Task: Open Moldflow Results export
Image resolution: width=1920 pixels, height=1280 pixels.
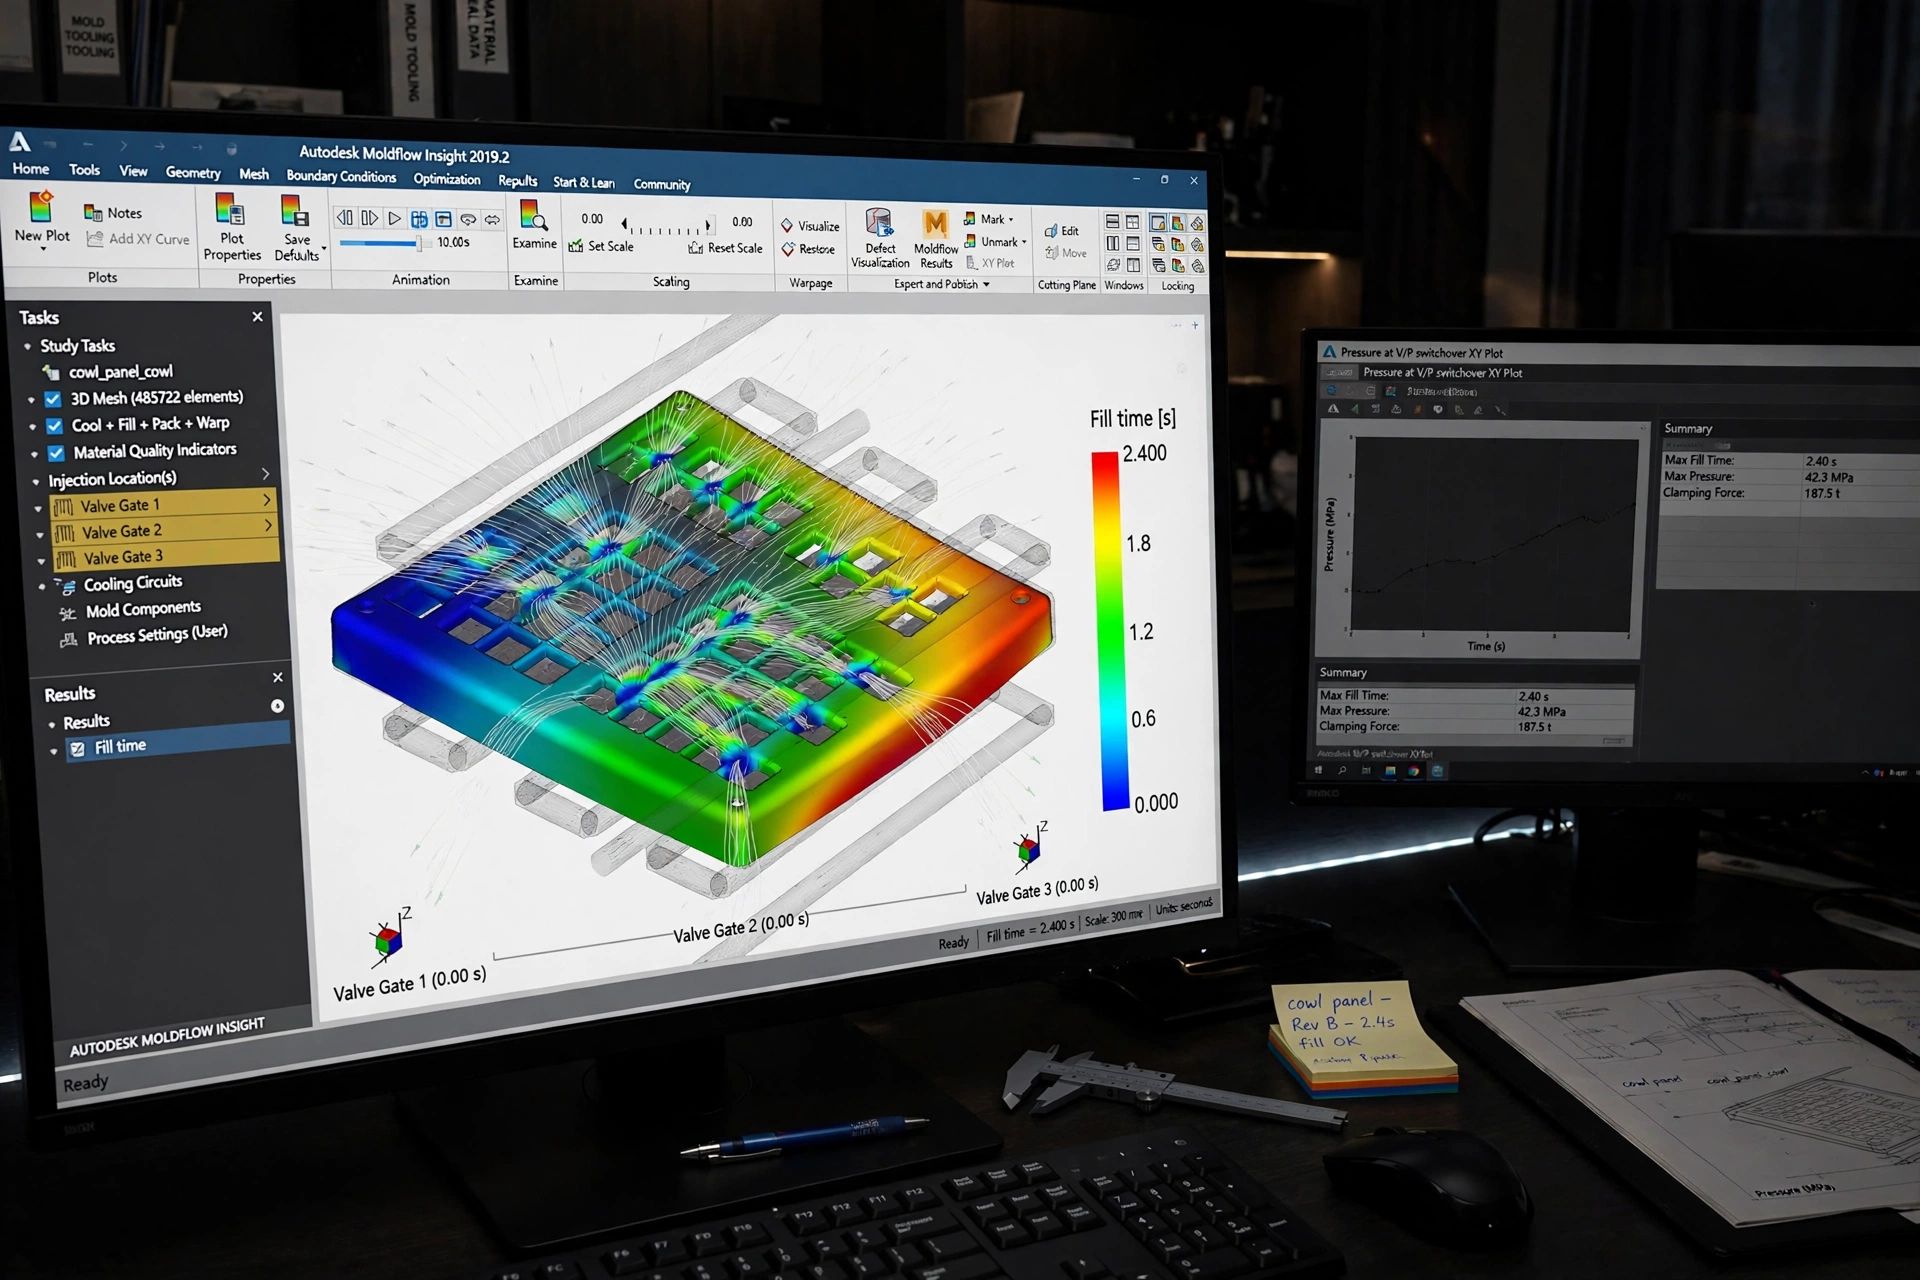Action: click(x=936, y=240)
